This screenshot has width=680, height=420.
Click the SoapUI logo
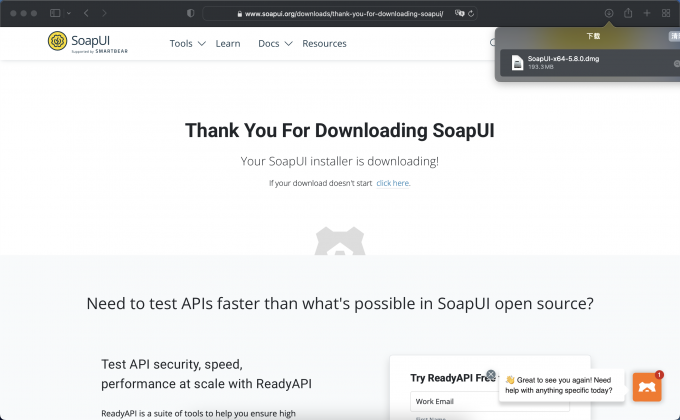[x=88, y=42]
